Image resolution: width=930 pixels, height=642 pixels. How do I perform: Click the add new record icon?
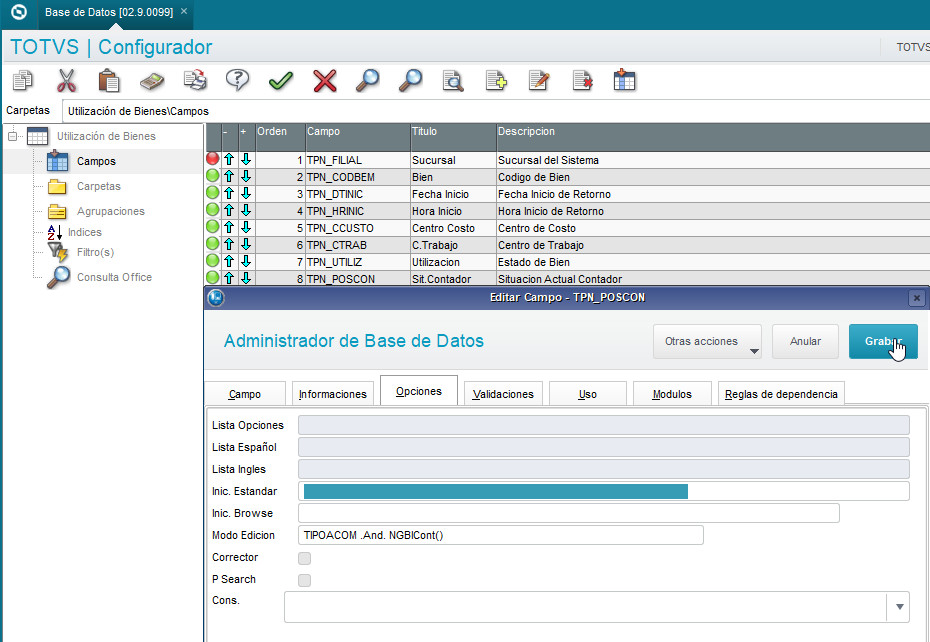496,80
